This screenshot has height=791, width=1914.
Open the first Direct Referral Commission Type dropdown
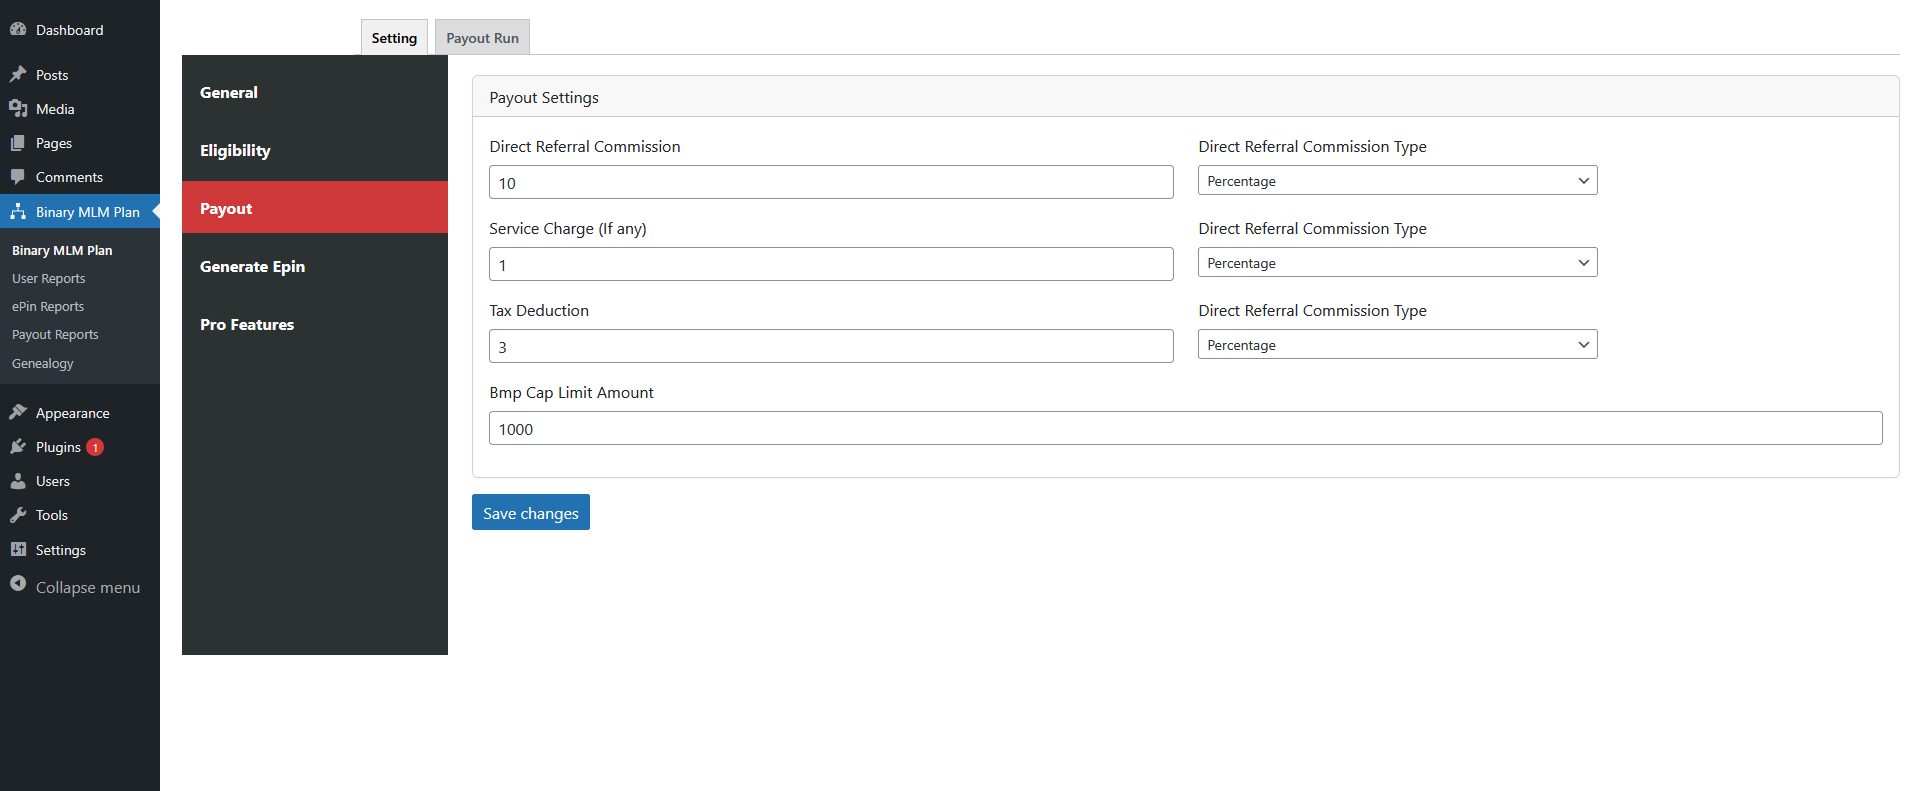point(1397,181)
